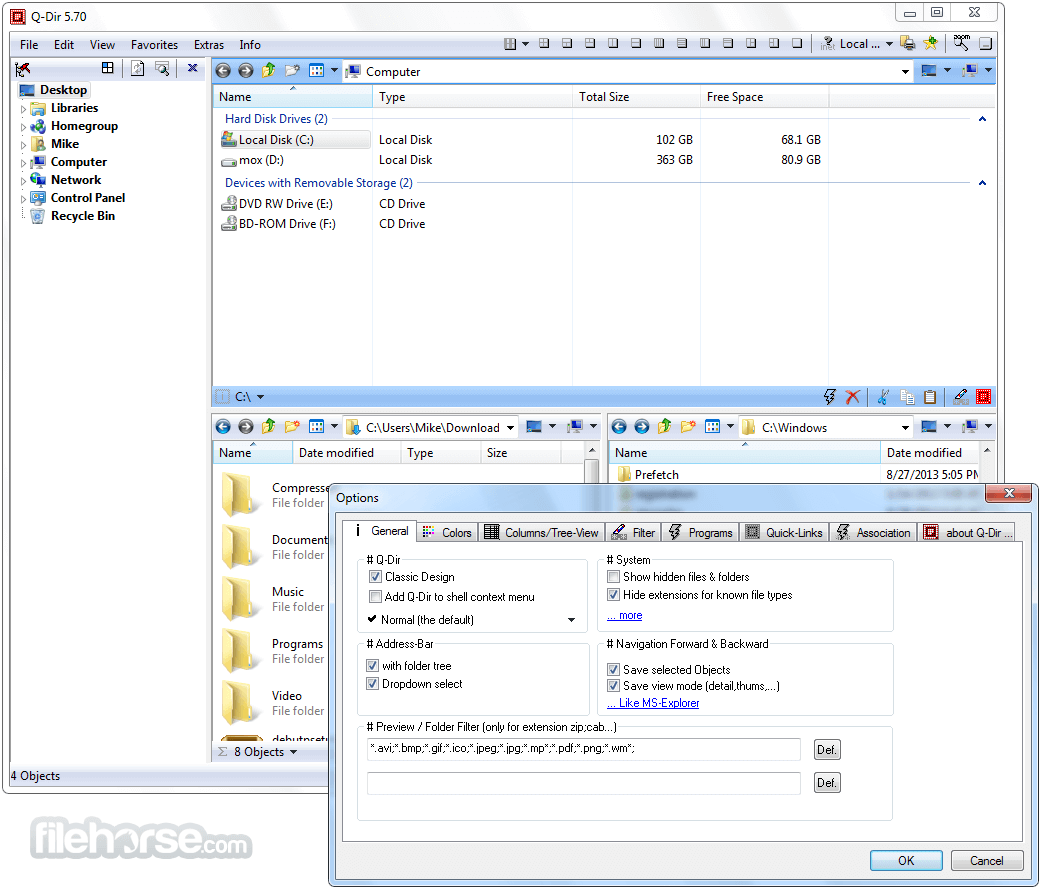1041x889 pixels.
Task: Open the C:\Windows address dropdown
Action: click(x=906, y=428)
